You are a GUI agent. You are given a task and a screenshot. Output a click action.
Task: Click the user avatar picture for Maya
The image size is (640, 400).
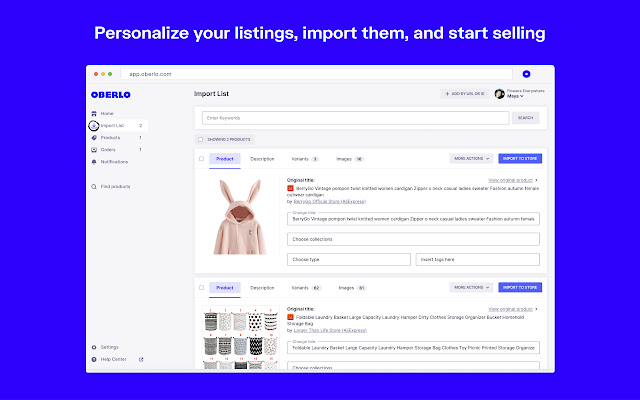click(500, 94)
